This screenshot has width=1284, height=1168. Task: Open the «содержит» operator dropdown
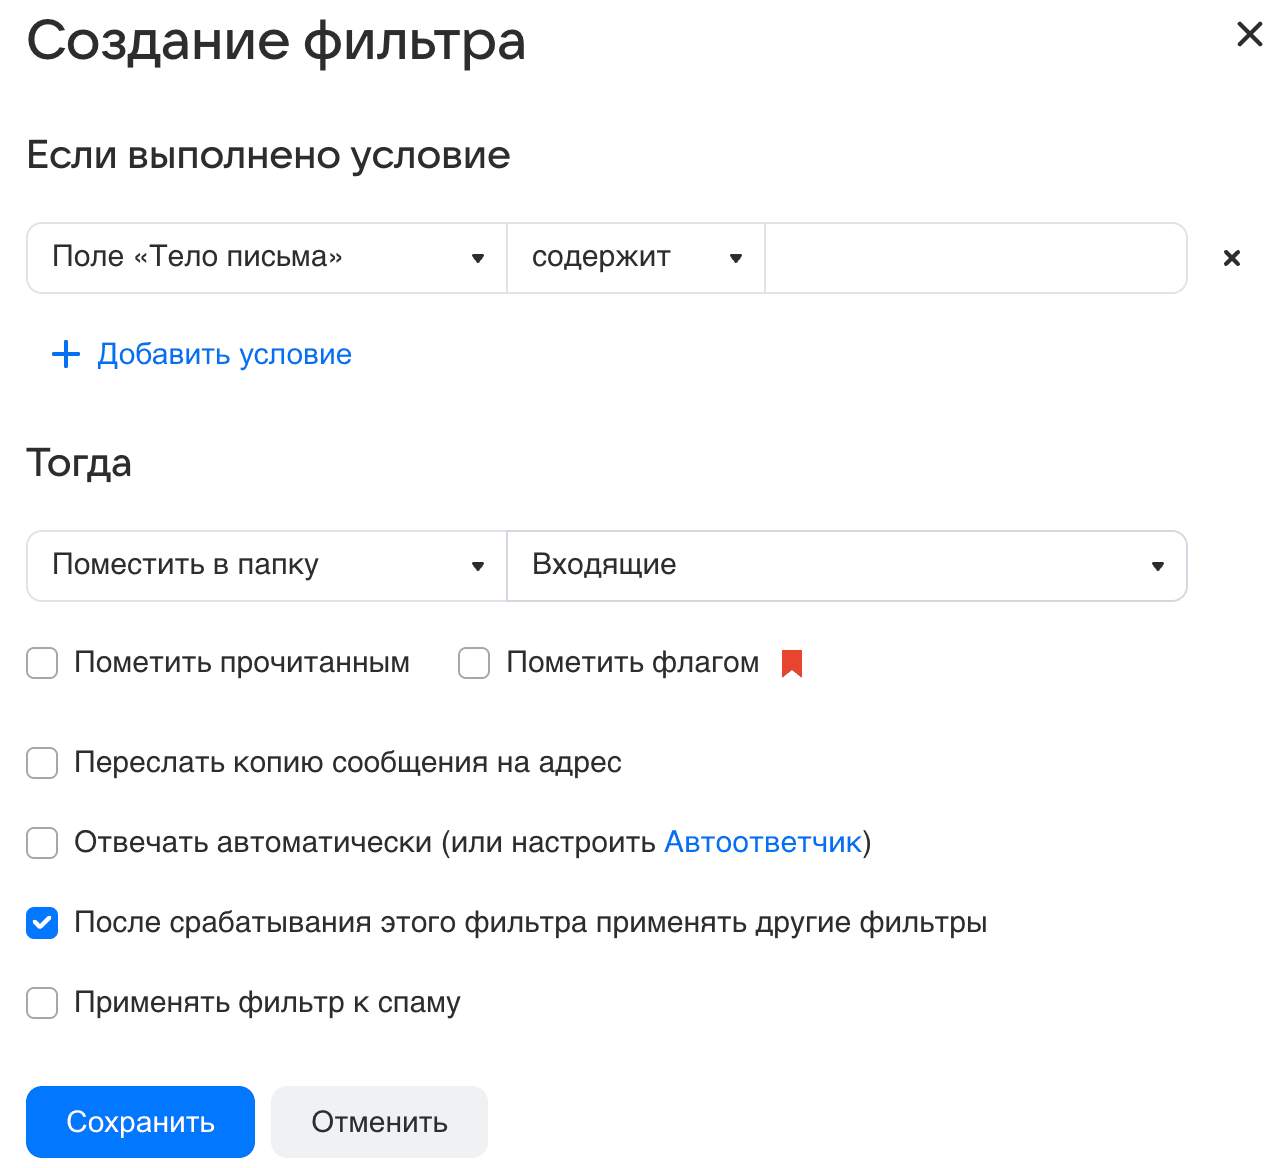pos(636,258)
